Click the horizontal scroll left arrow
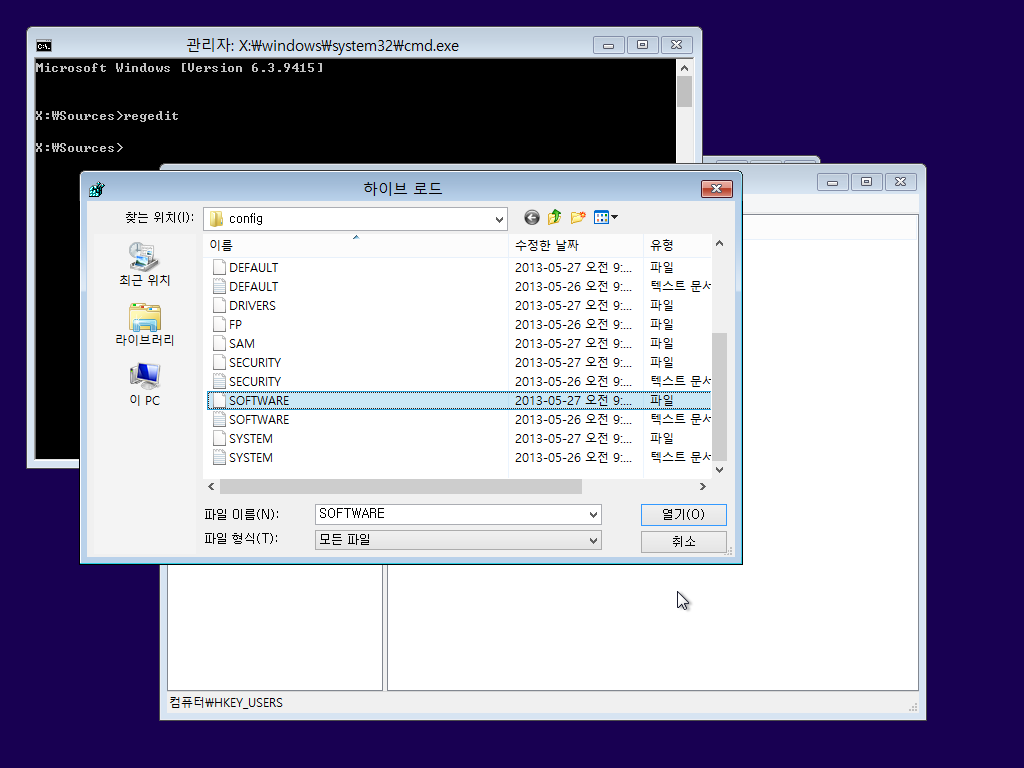Viewport: 1024px width, 768px height. [x=211, y=487]
